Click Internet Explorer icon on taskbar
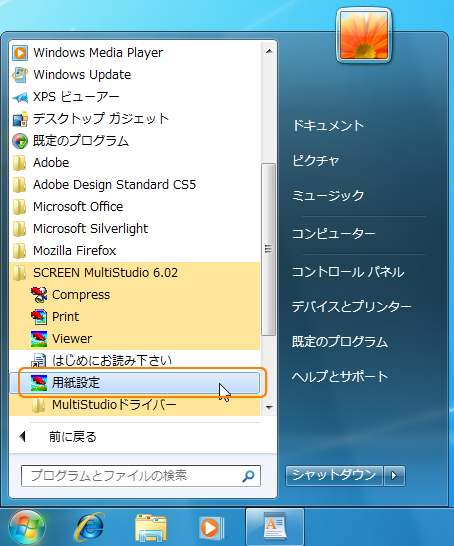This screenshot has width=454, height=546. click(89, 527)
